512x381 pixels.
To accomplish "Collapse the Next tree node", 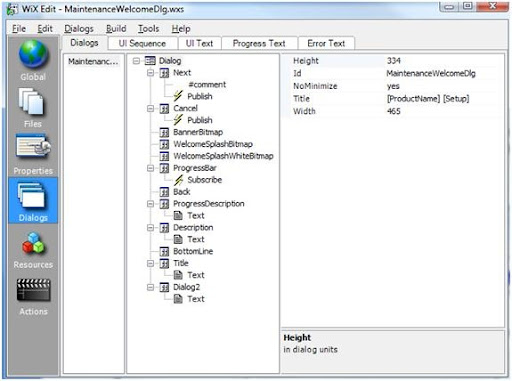I will click(150, 73).
